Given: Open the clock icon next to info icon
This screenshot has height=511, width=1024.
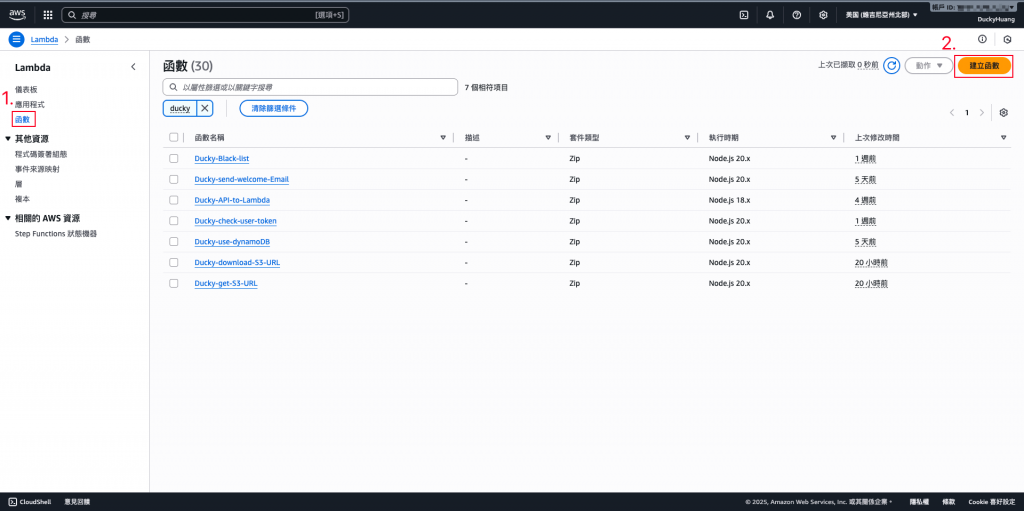Looking at the screenshot, I should coord(1007,39).
